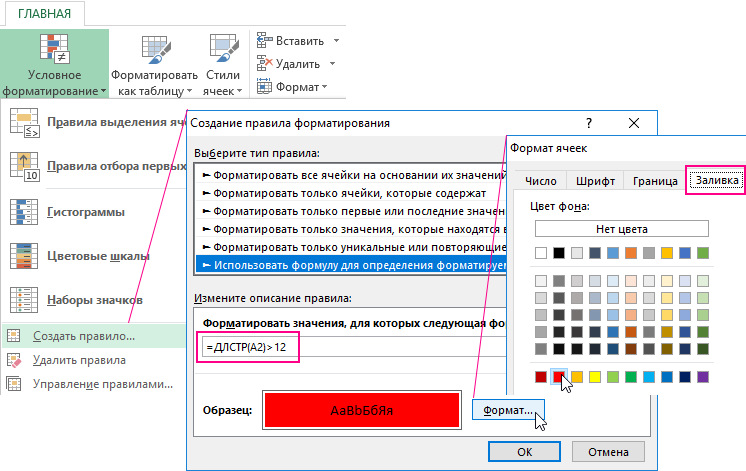The height and width of the screenshot is (471, 746).
Task: Pick the light blue standard color swatch
Action: (649, 377)
